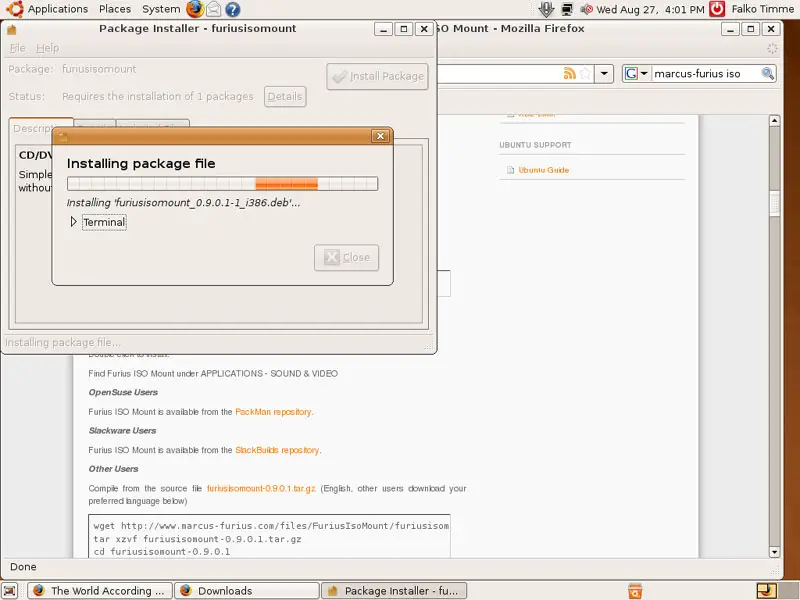Click the orange workspace switcher icon
Image resolution: width=800 pixels, height=600 pixels.
pyautogui.click(x=766, y=591)
